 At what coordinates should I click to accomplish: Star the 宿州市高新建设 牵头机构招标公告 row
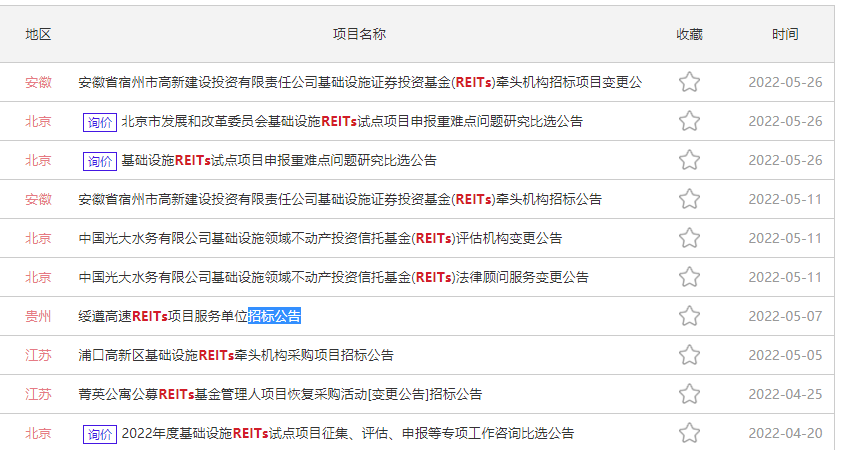click(689, 199)
